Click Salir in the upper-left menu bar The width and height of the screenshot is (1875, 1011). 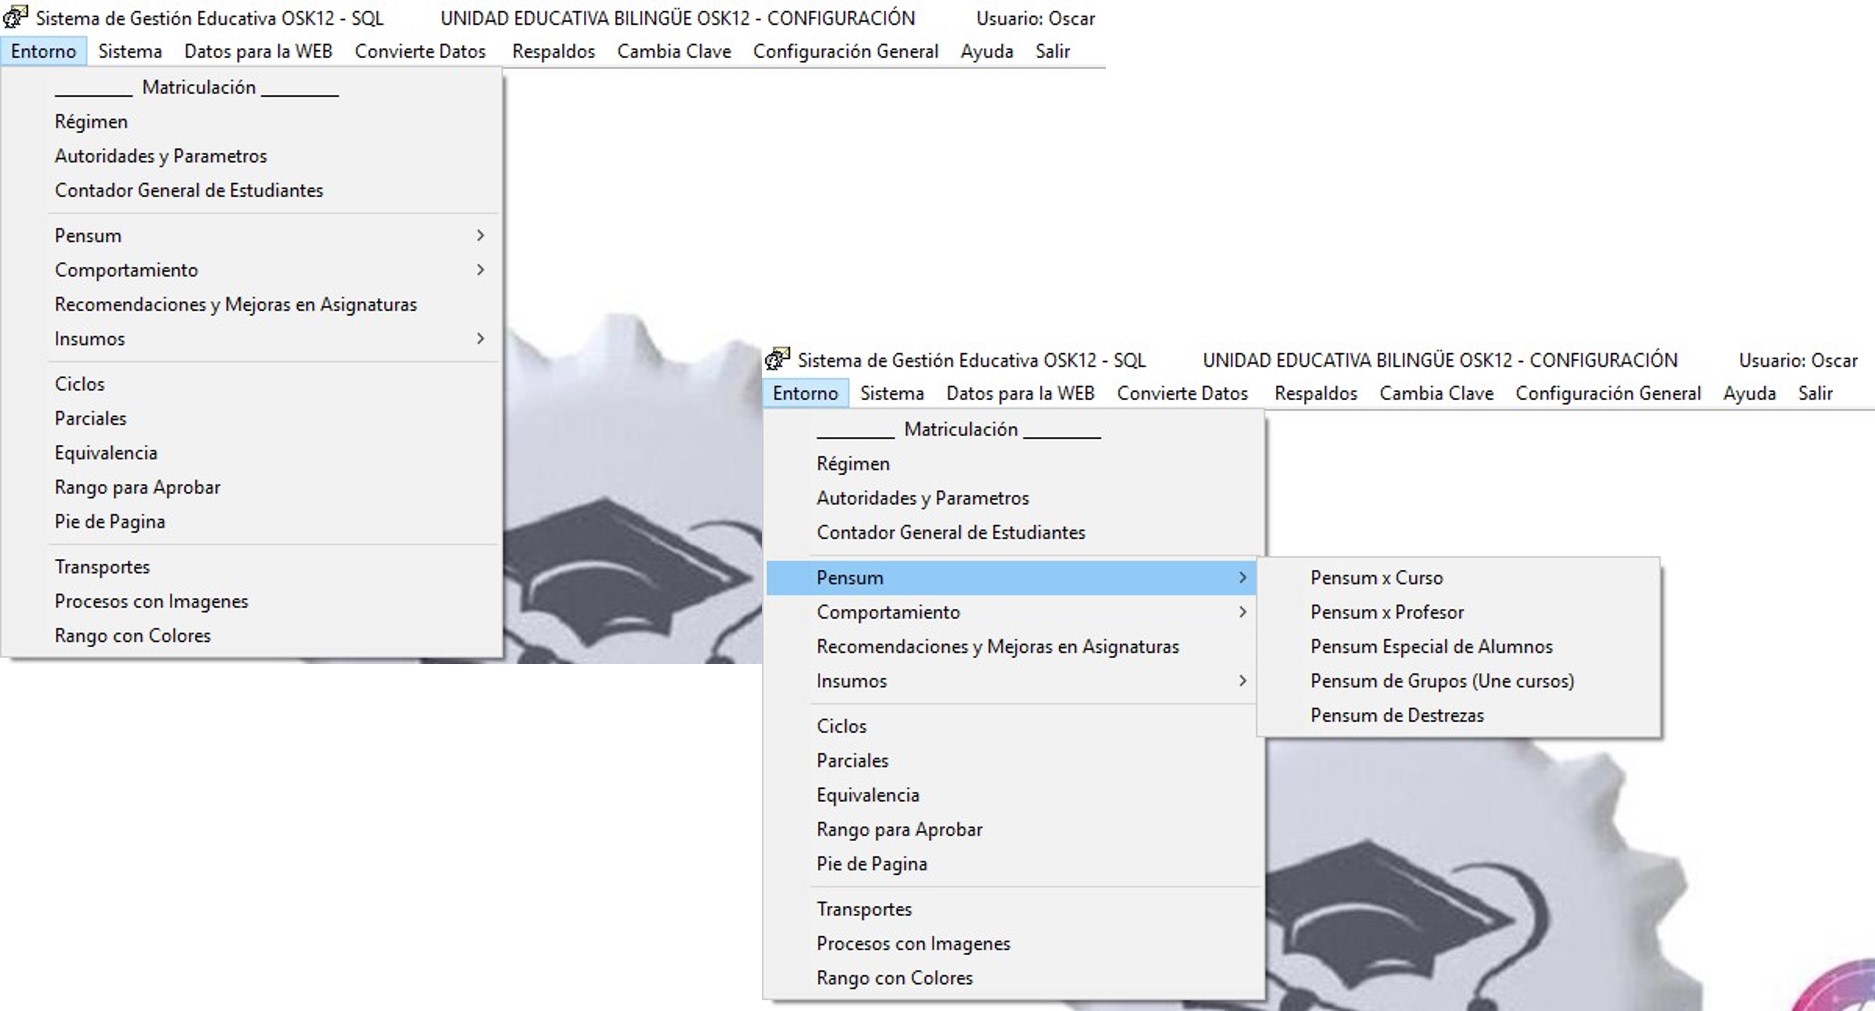pos(1052,51)
